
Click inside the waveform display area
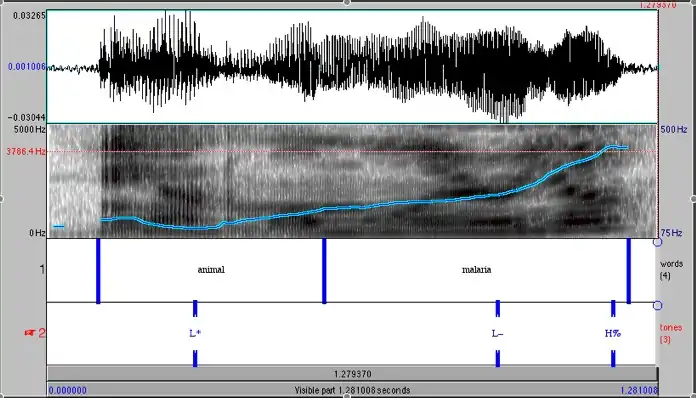tap(352, 67)
